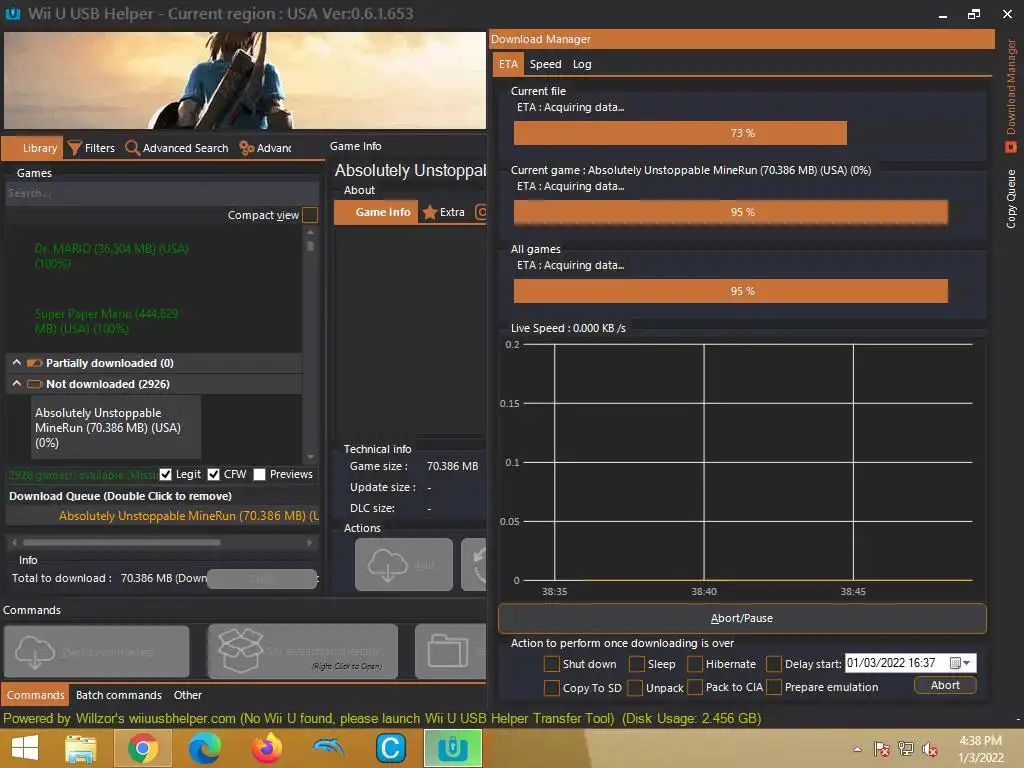Screen dimensions: 1024x768
Task: Click the network tray icon
Action: 906,749
